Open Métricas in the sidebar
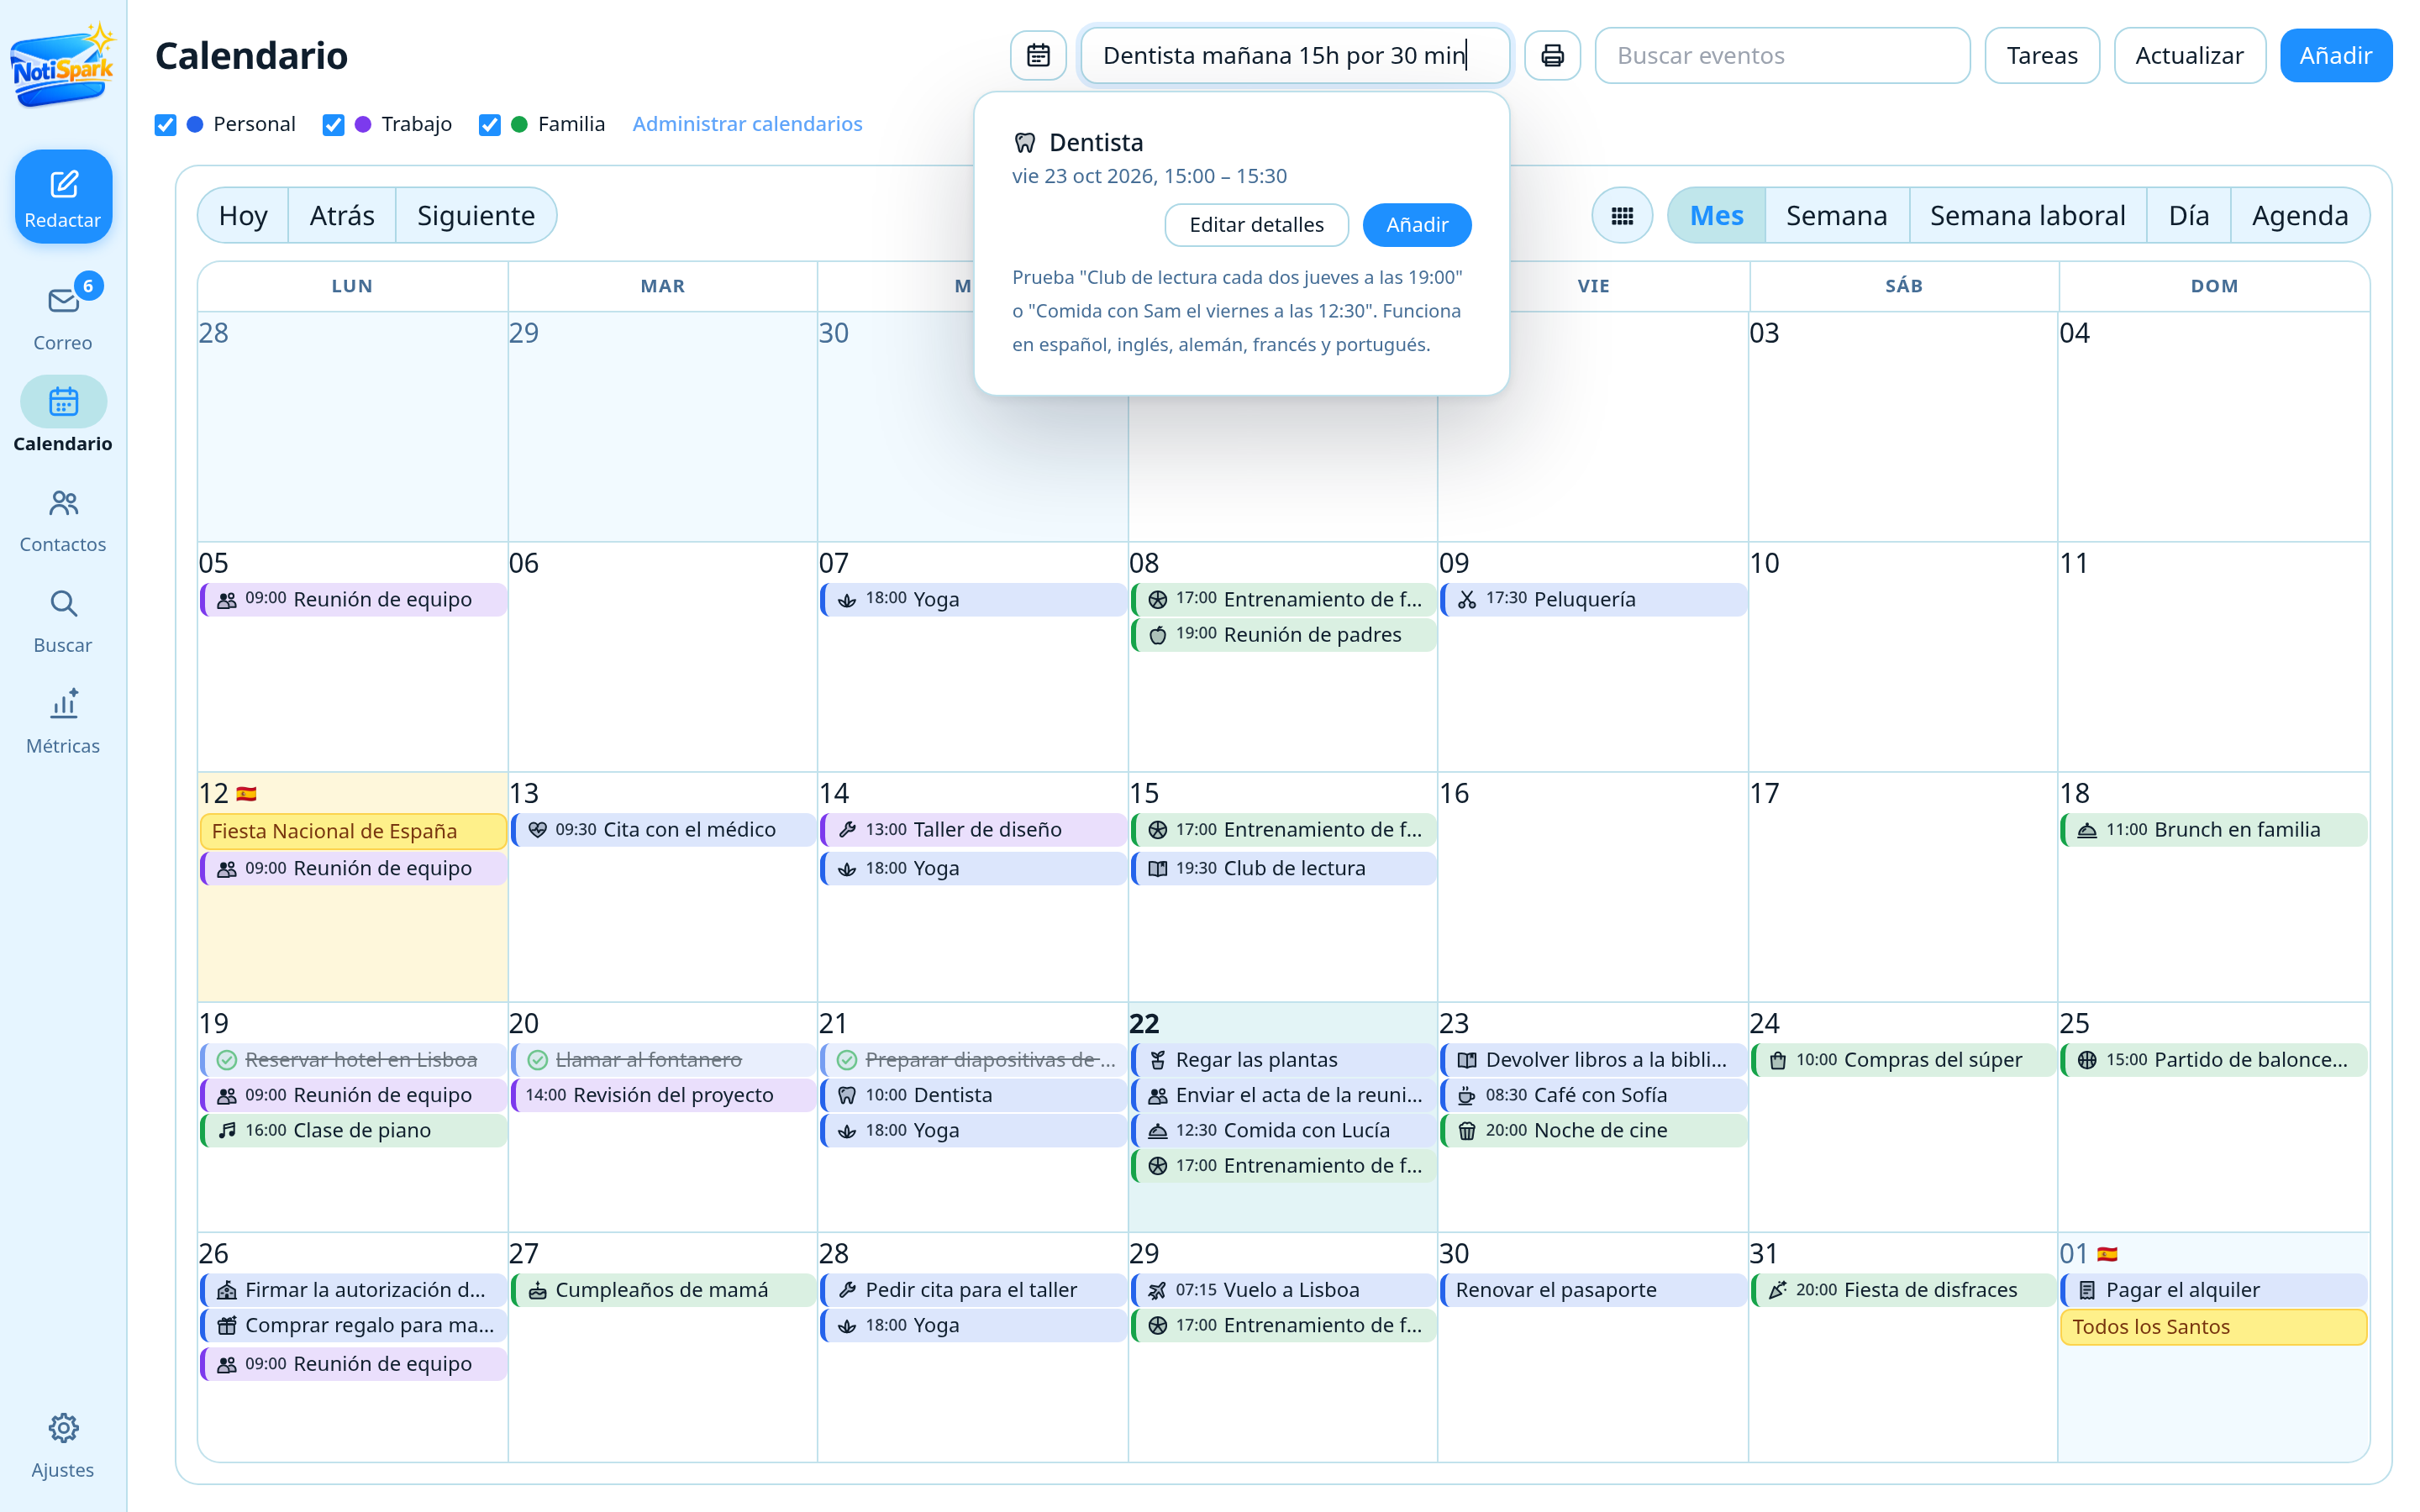 pyautogui.click(x=63, y=721)
